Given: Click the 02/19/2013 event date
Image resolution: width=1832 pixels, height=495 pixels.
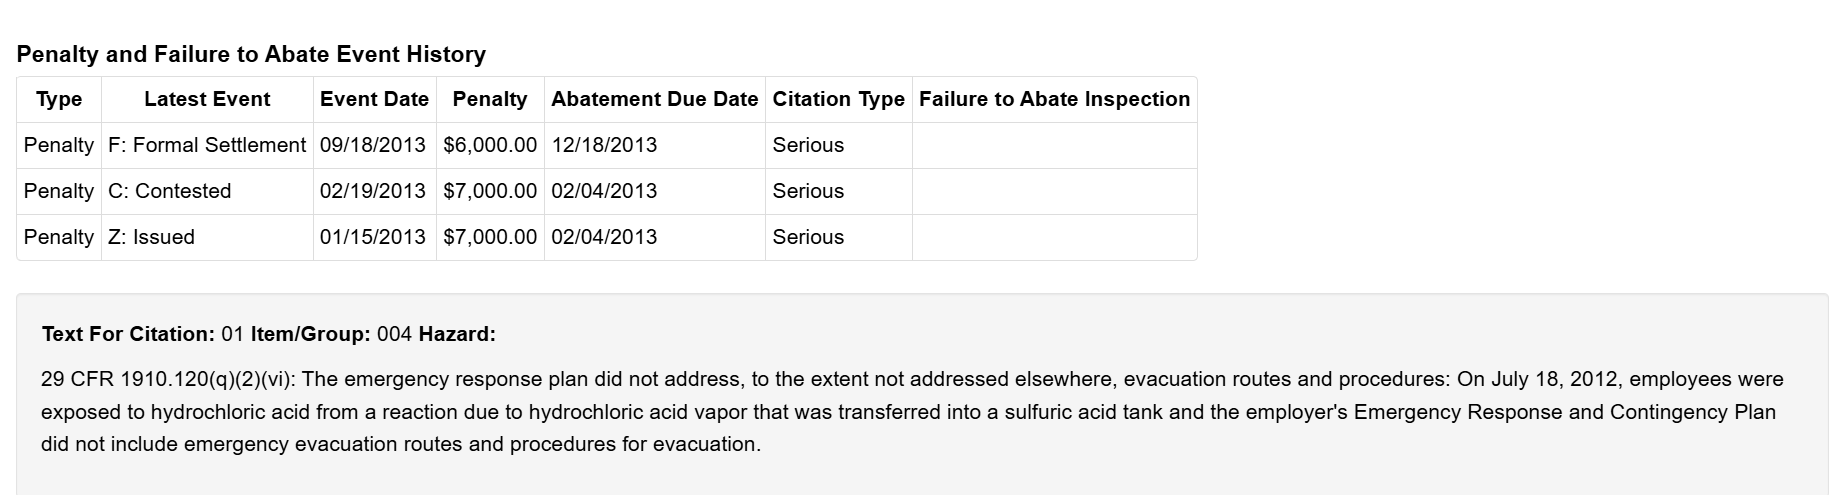Looking at the screenshot, I should (373, 191).
